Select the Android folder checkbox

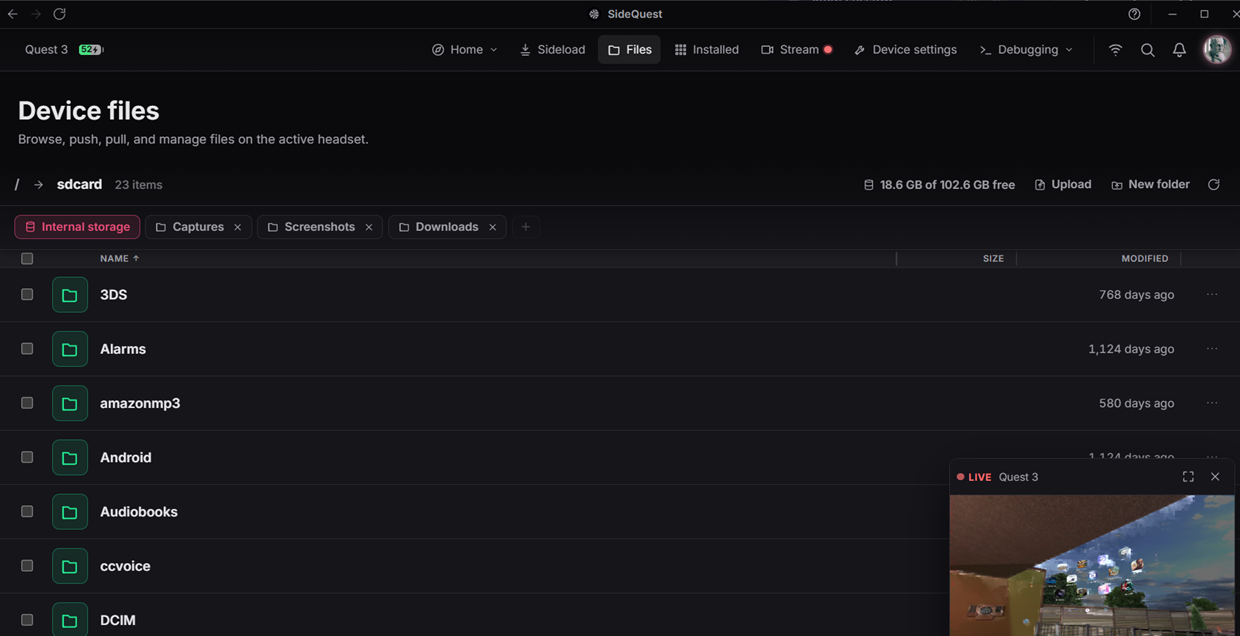click(27, 457)
